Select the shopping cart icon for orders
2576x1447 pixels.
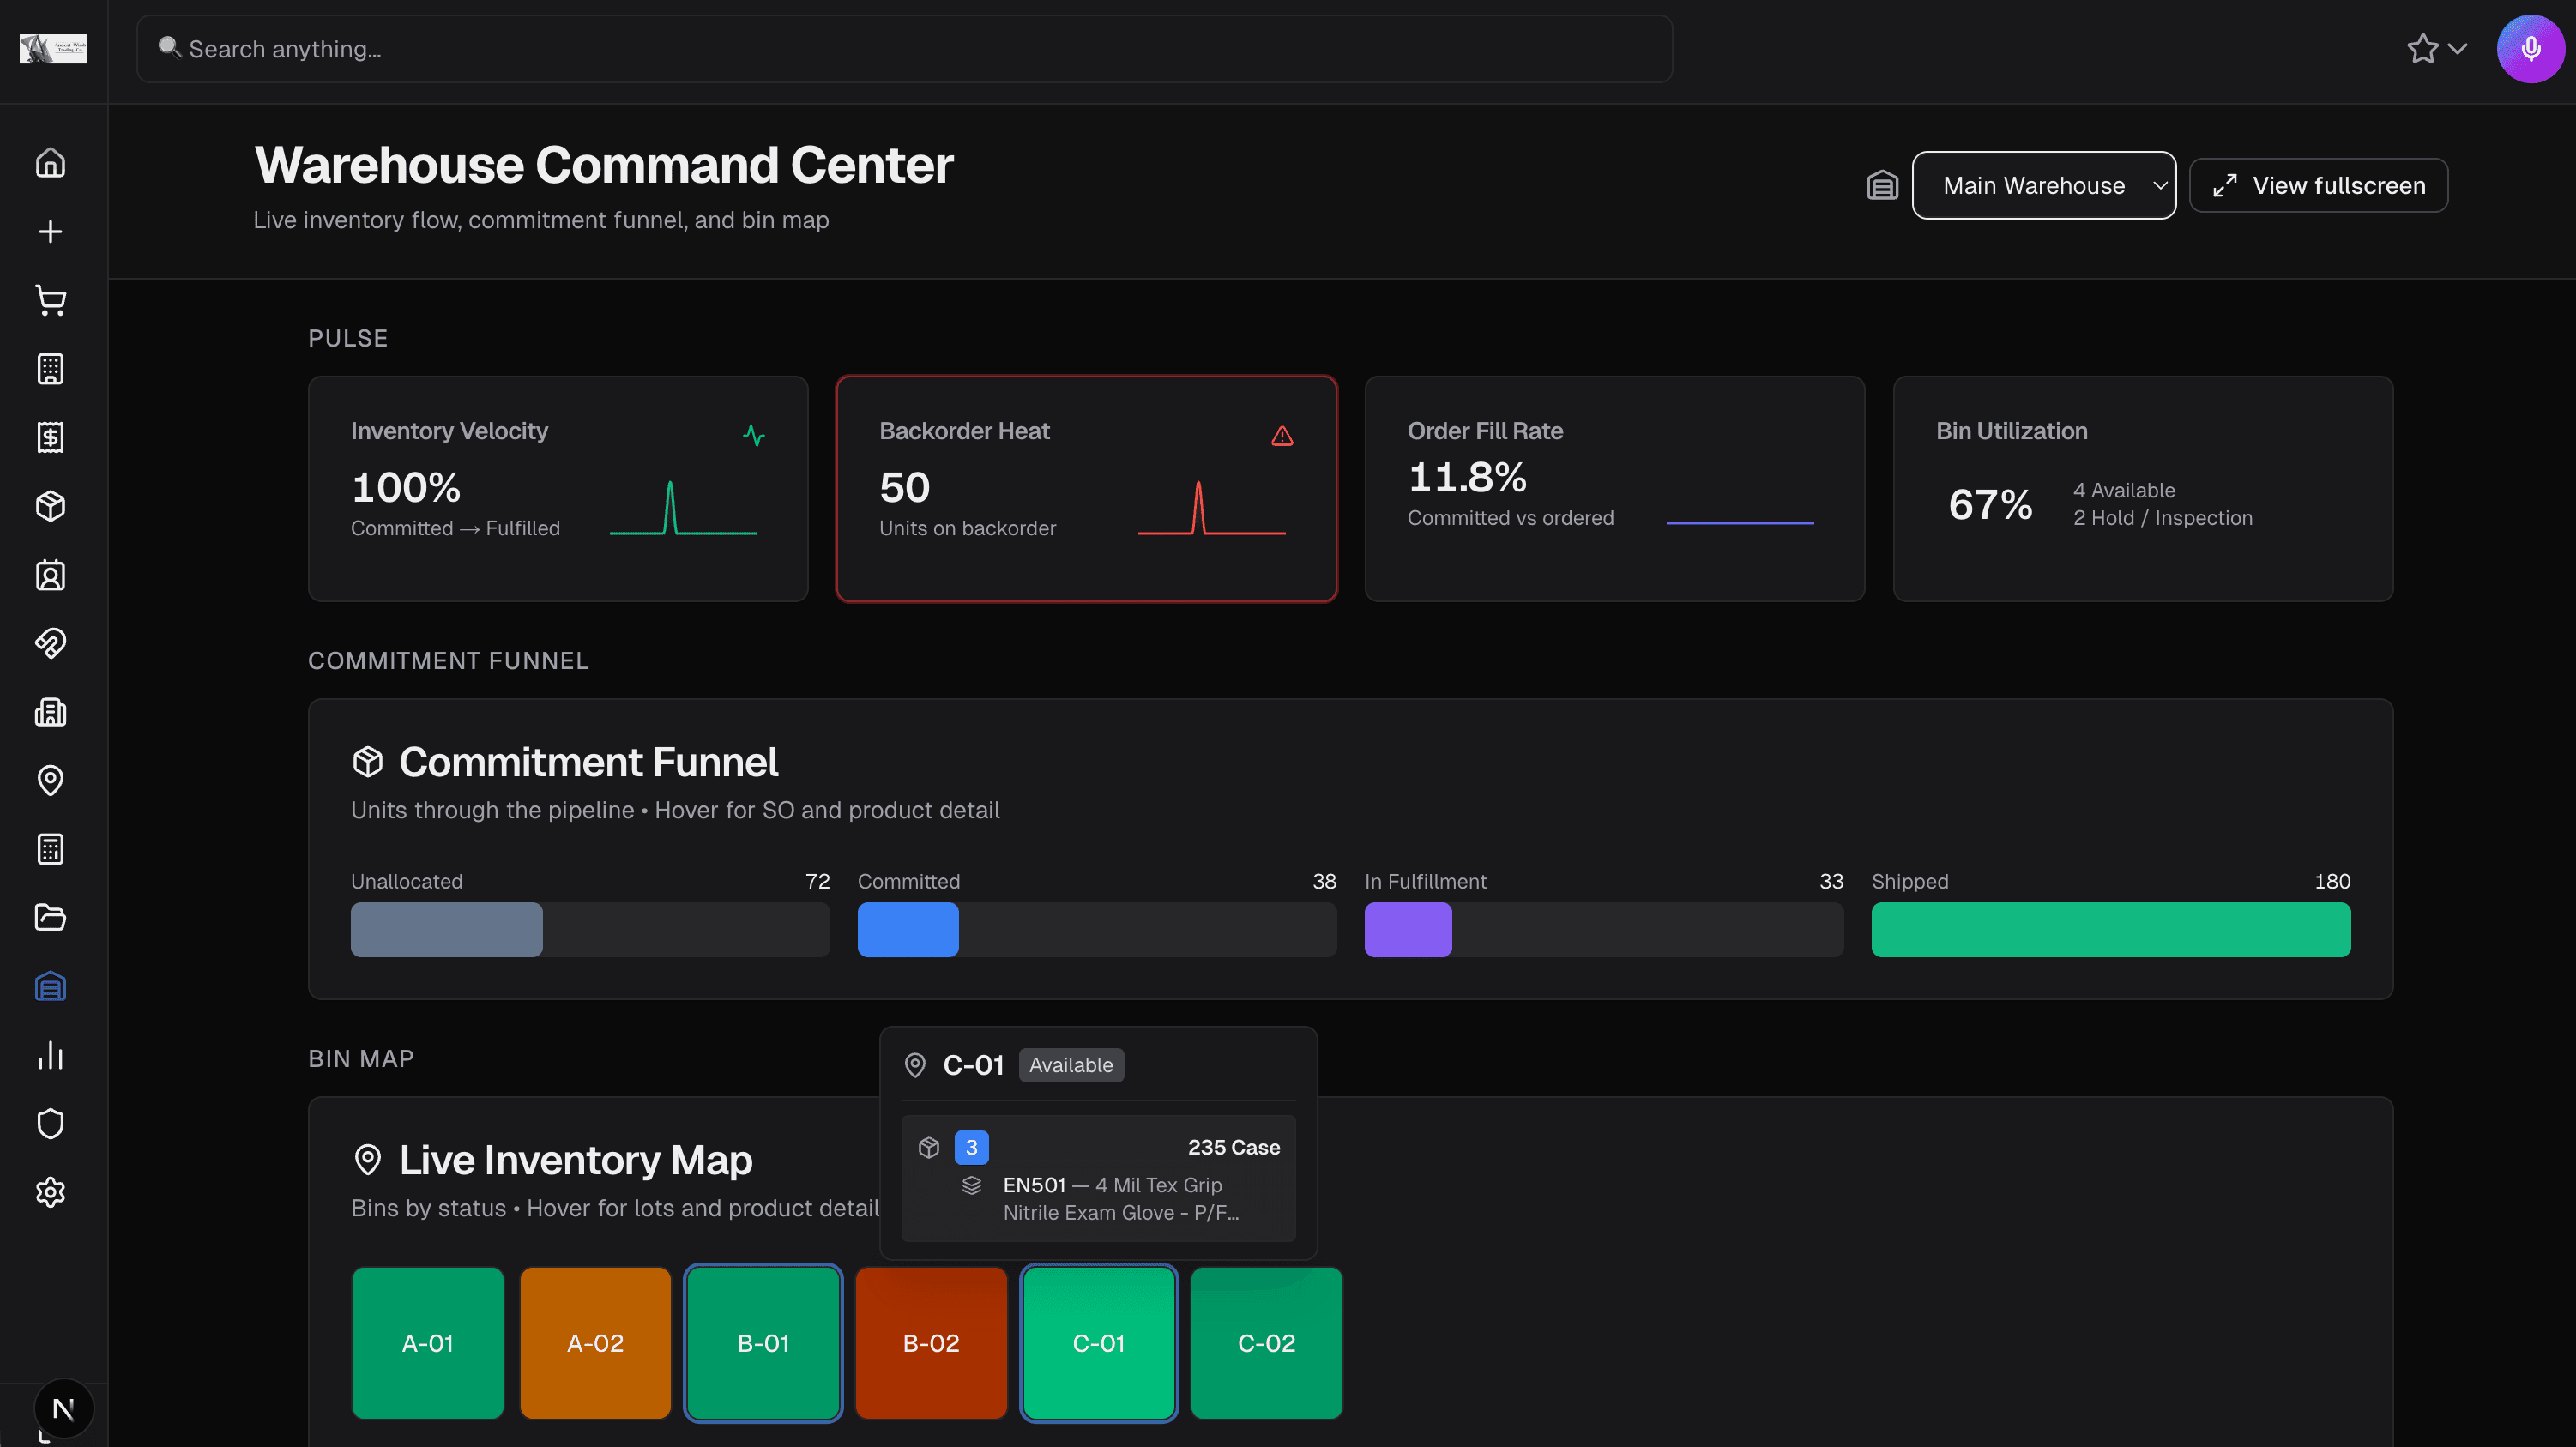51,299
